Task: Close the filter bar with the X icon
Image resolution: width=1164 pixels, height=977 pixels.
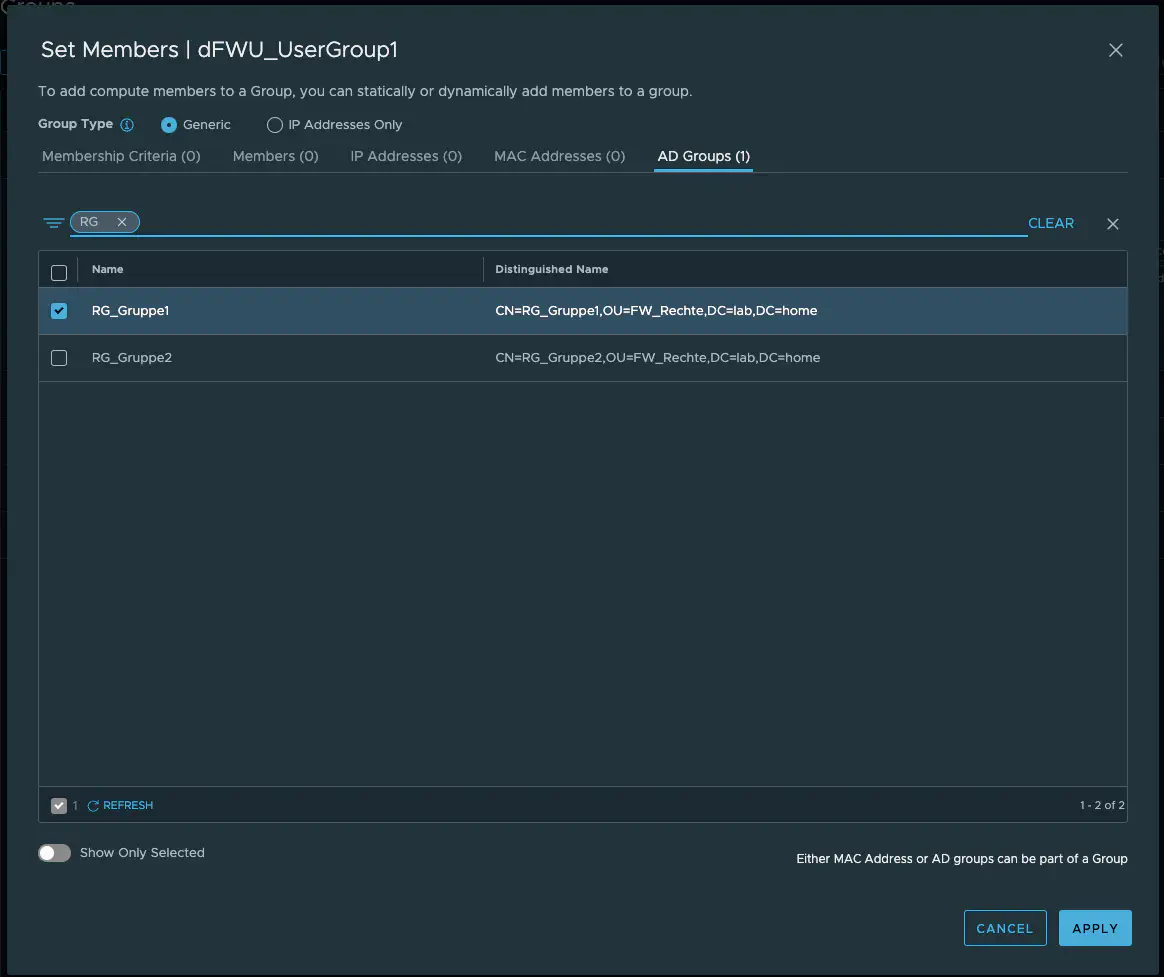Action: click(x=1112, y=224)
